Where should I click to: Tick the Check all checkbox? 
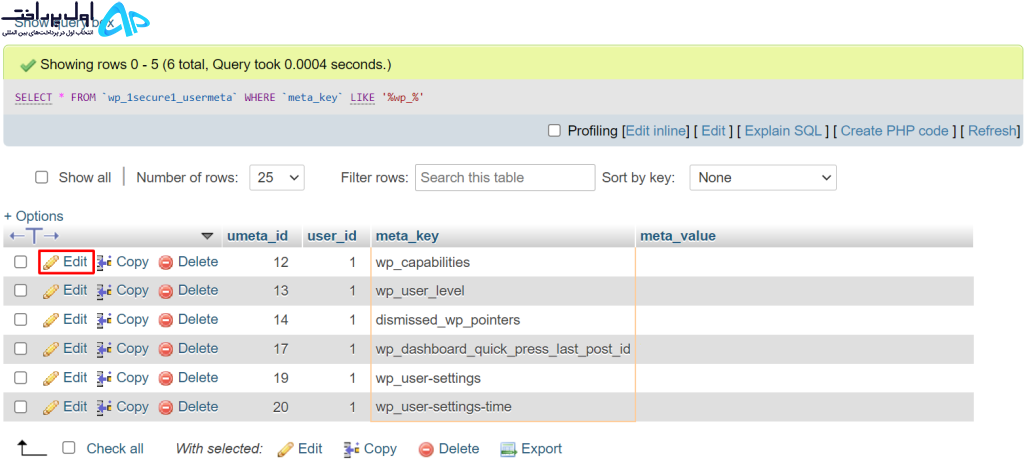[x=69, y=448]
